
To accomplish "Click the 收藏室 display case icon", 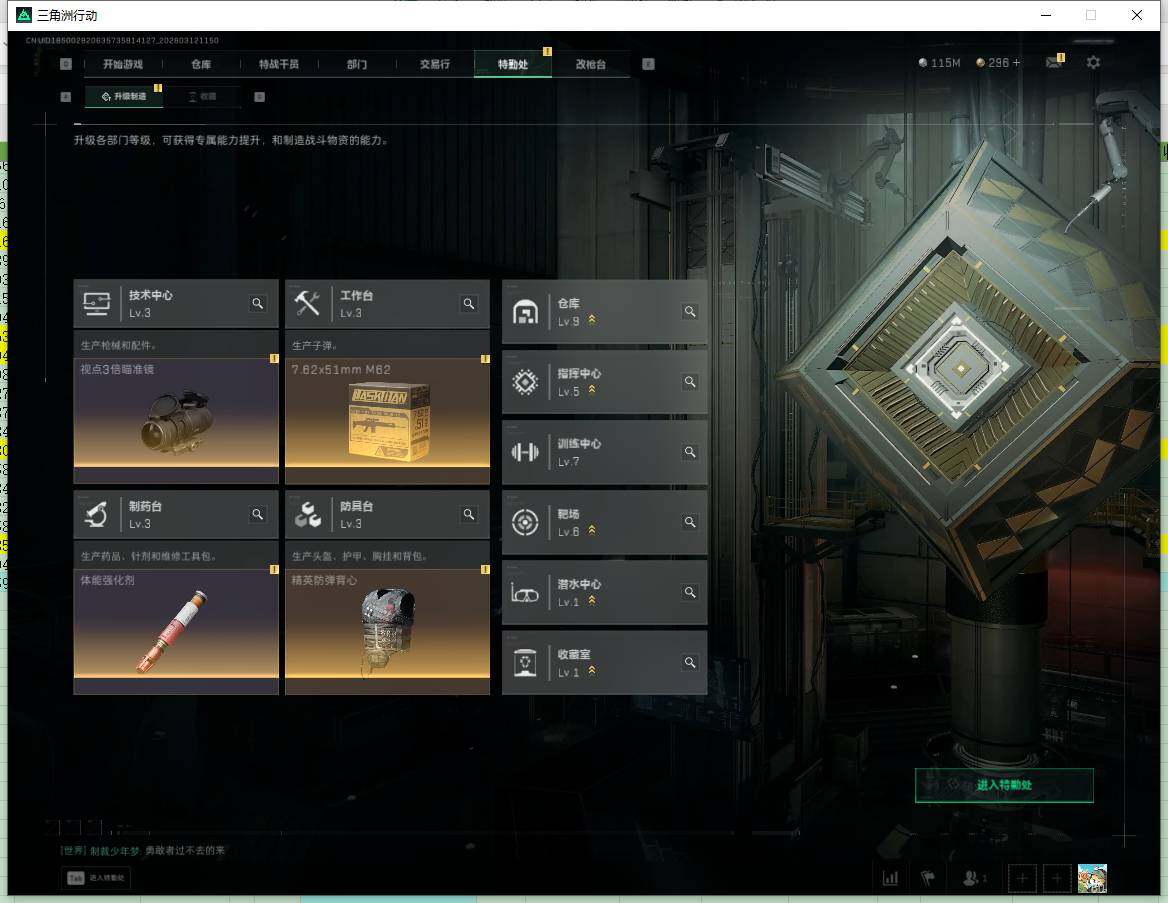I will [525, 663].
